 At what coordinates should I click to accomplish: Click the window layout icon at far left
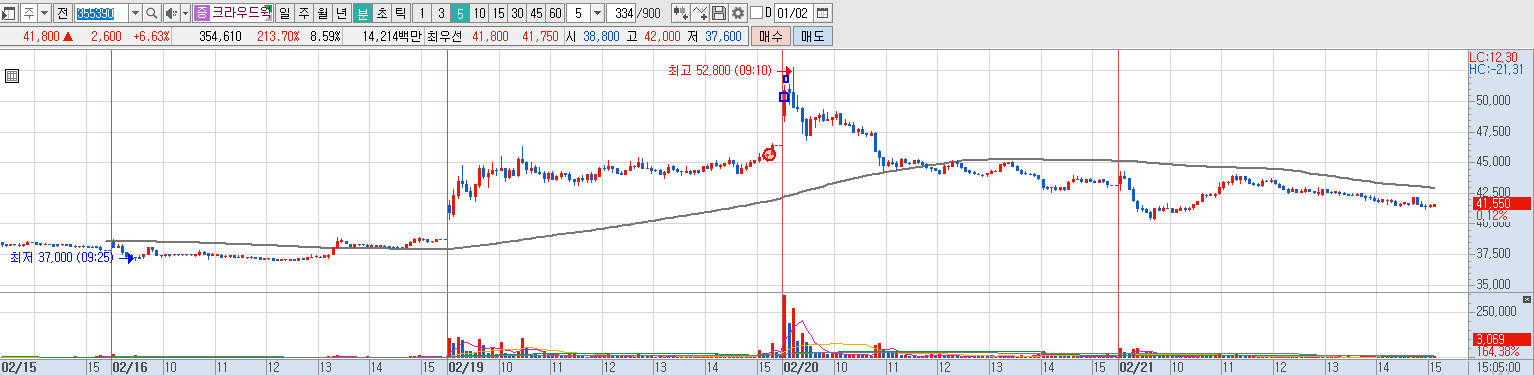(x=9, y=13)
